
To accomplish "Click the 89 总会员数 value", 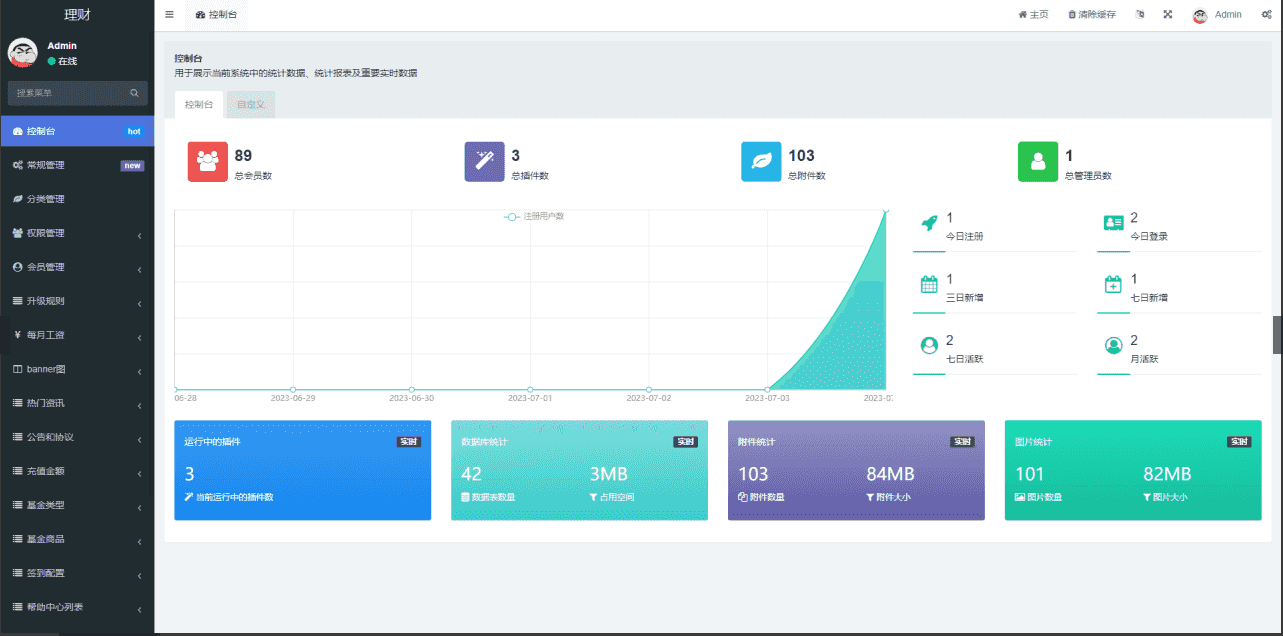I will [243, 155].
